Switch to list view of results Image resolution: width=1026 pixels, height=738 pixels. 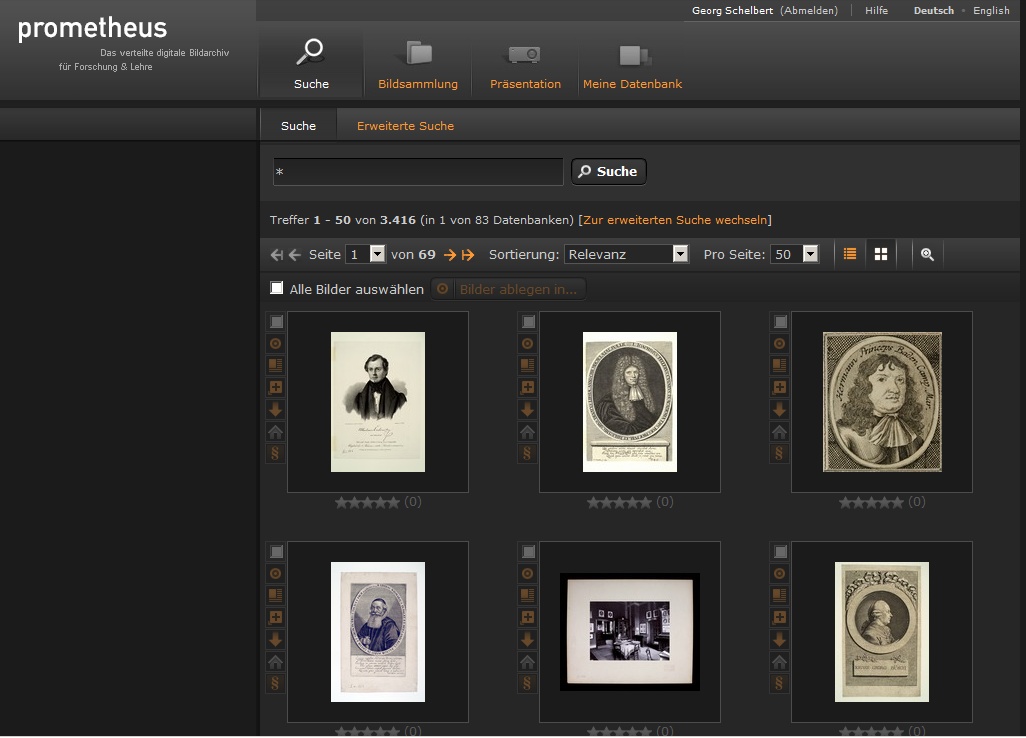pyautogui.click(x=850, y=254)
